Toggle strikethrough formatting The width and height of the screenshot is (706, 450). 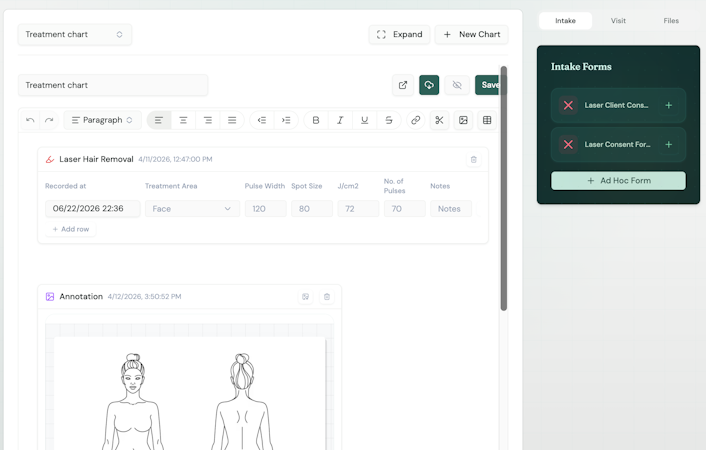tap(389, 120)
